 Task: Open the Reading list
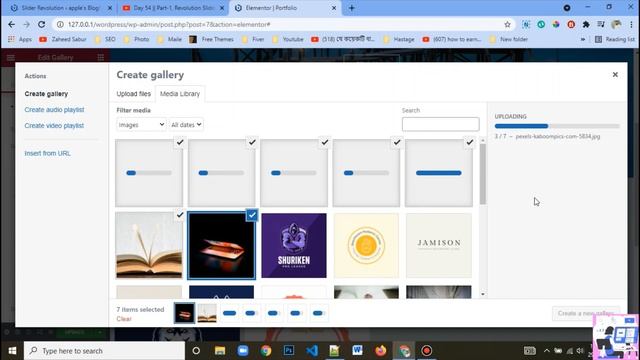[615, 39]
